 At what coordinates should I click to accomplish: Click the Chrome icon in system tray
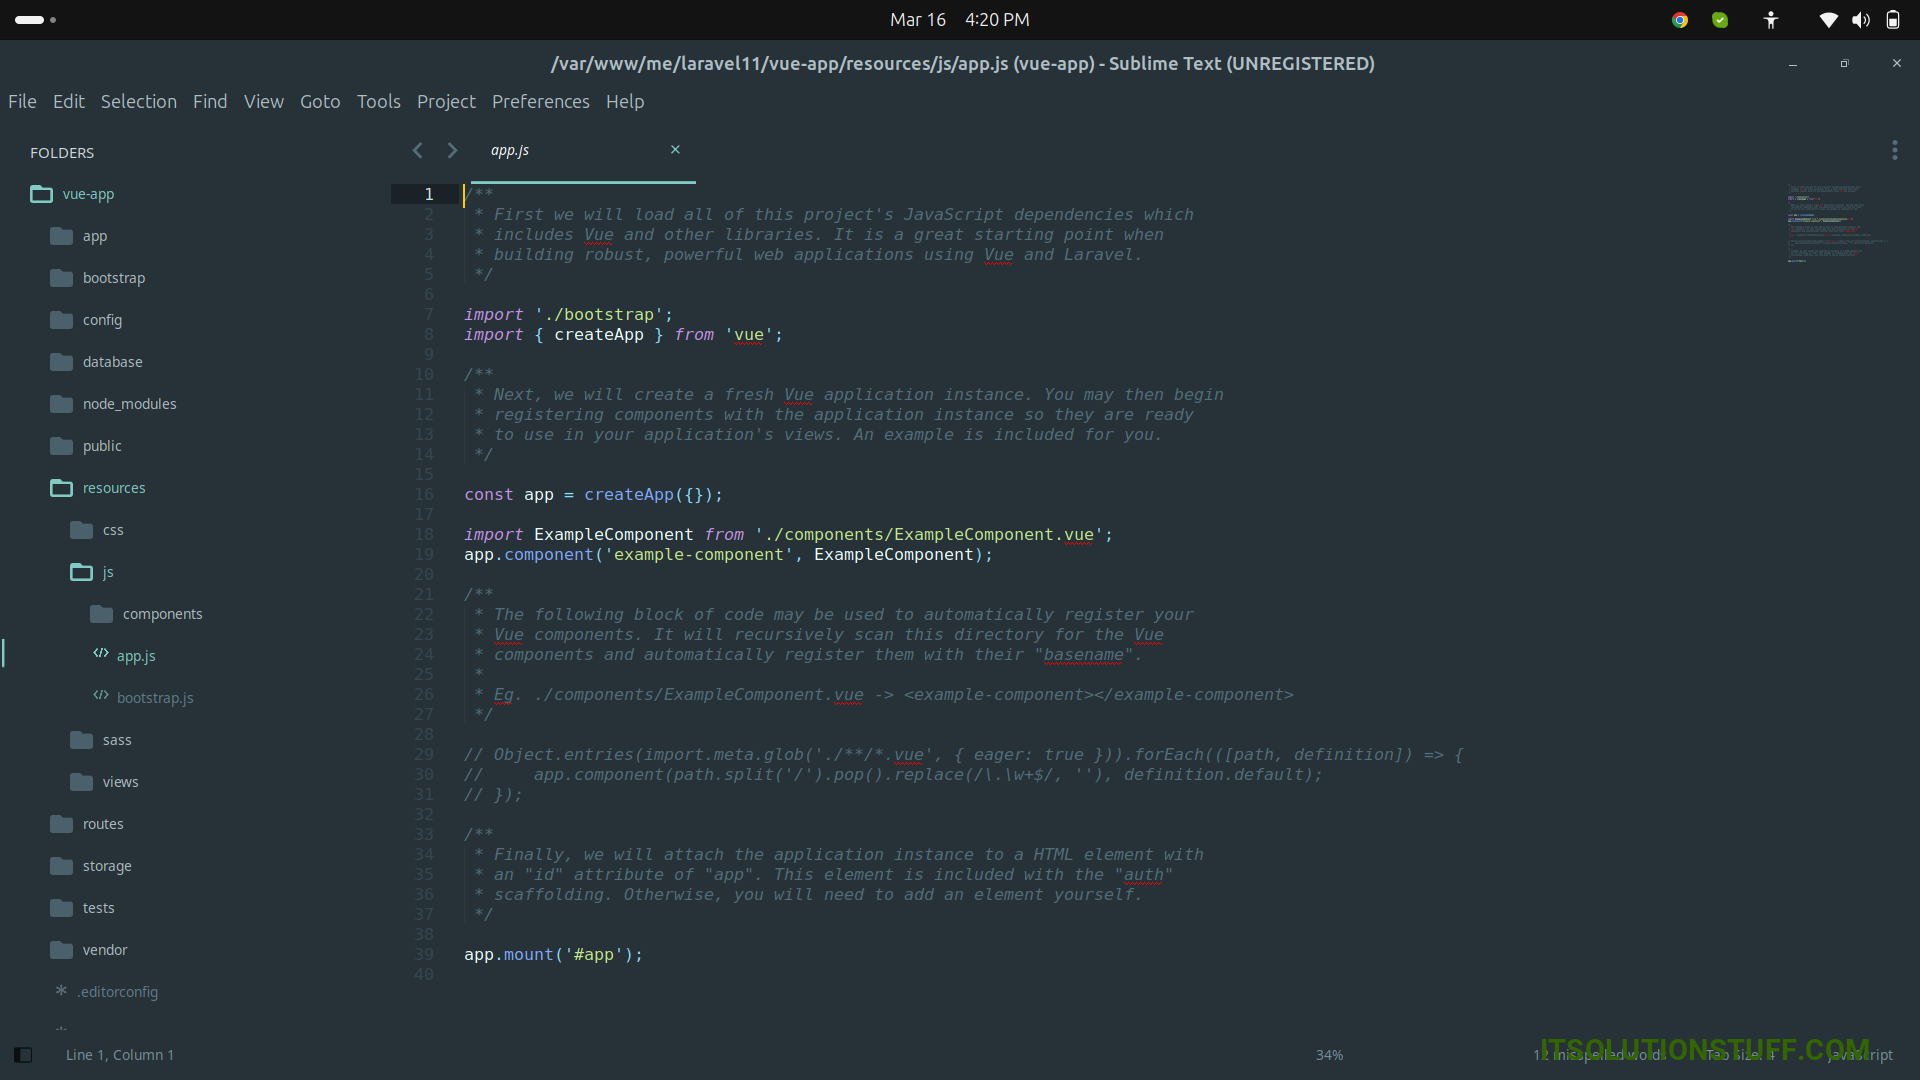[x=1679, y=20]
